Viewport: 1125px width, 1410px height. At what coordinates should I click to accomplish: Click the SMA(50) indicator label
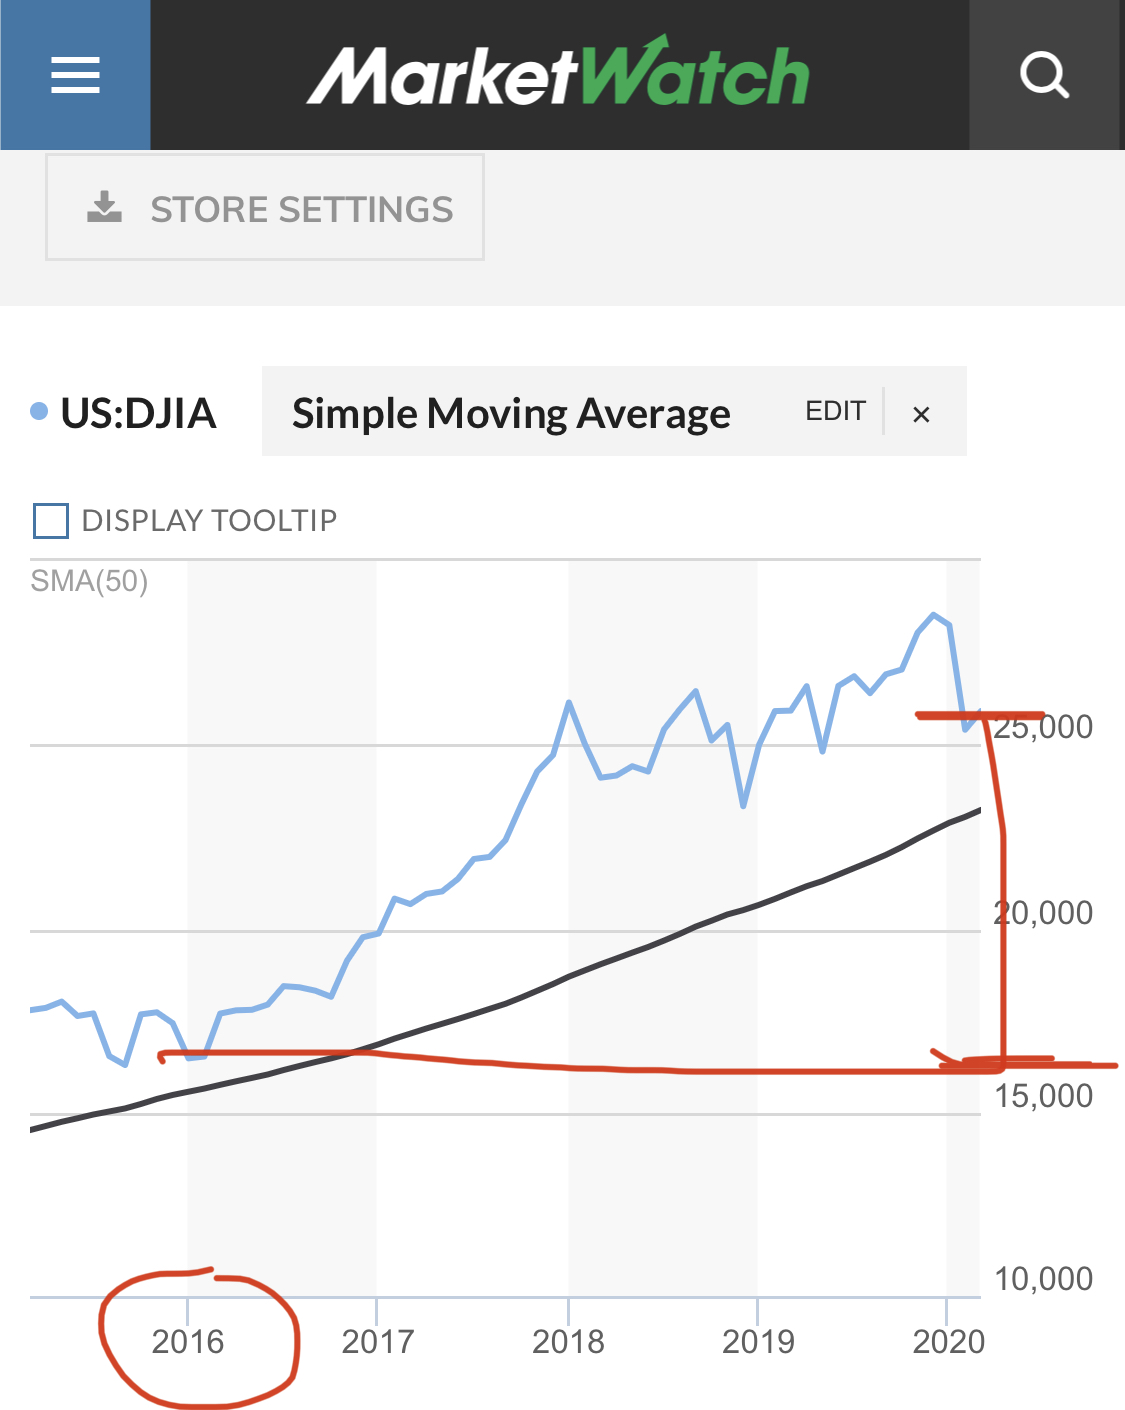tap(89, 581)
